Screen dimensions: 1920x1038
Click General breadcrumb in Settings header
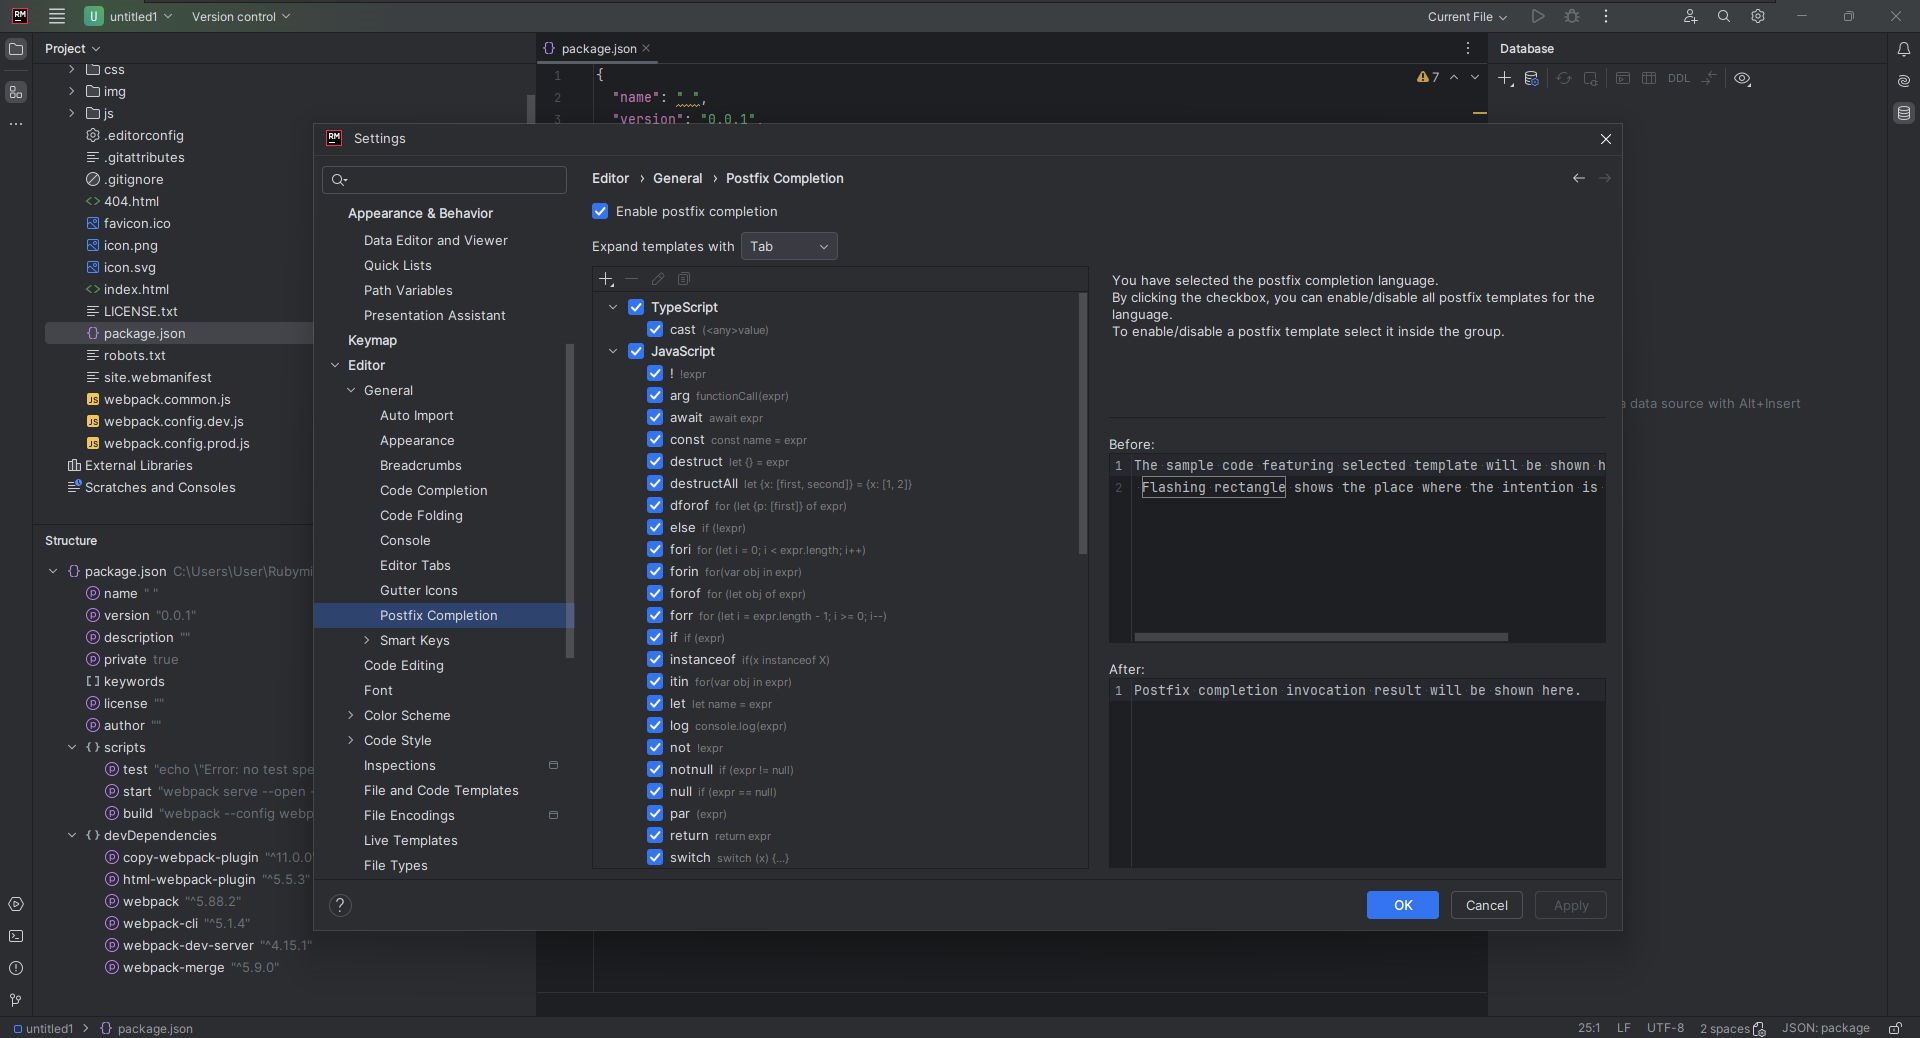678,178
